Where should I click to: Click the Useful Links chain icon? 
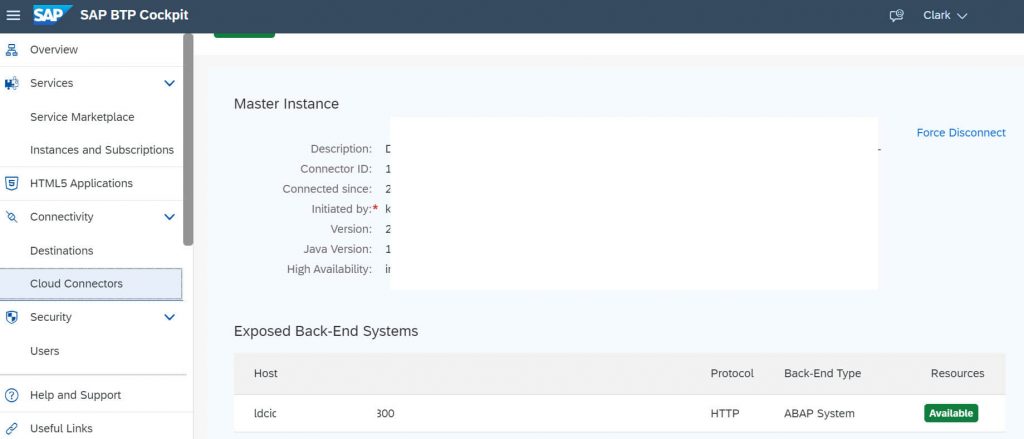click(12, 429)
